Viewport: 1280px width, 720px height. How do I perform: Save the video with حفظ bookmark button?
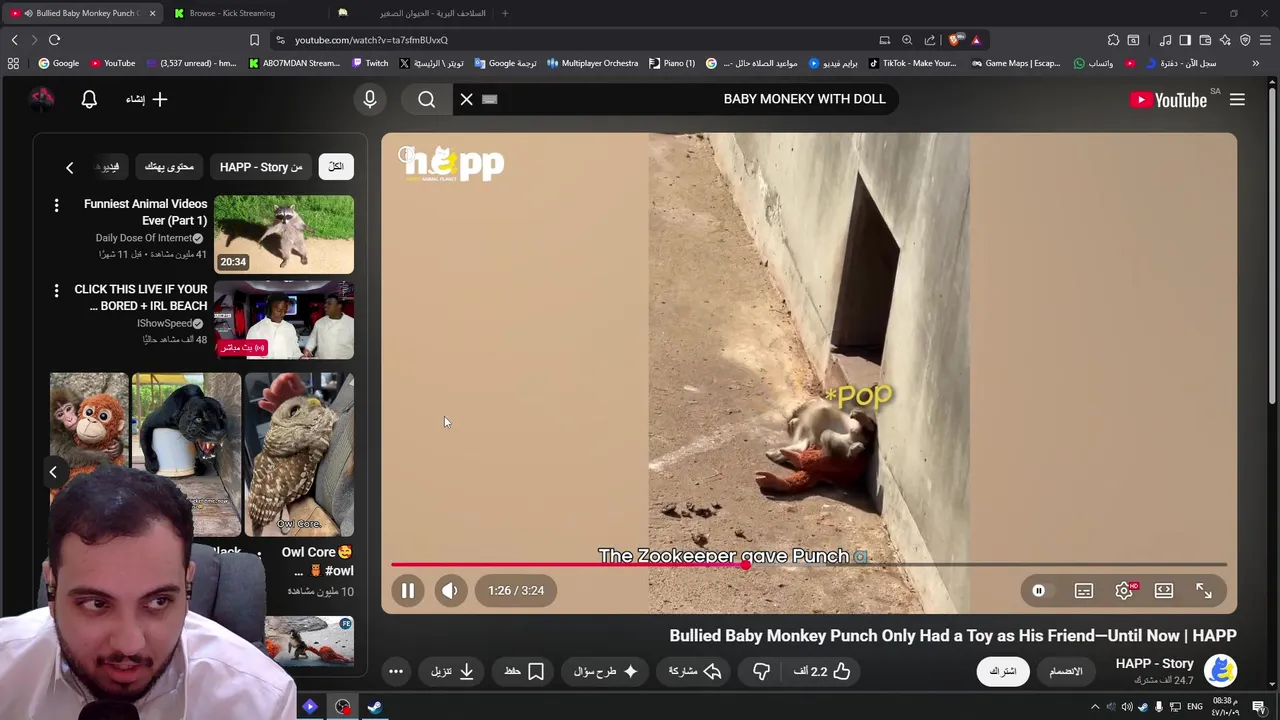(525, 671)
